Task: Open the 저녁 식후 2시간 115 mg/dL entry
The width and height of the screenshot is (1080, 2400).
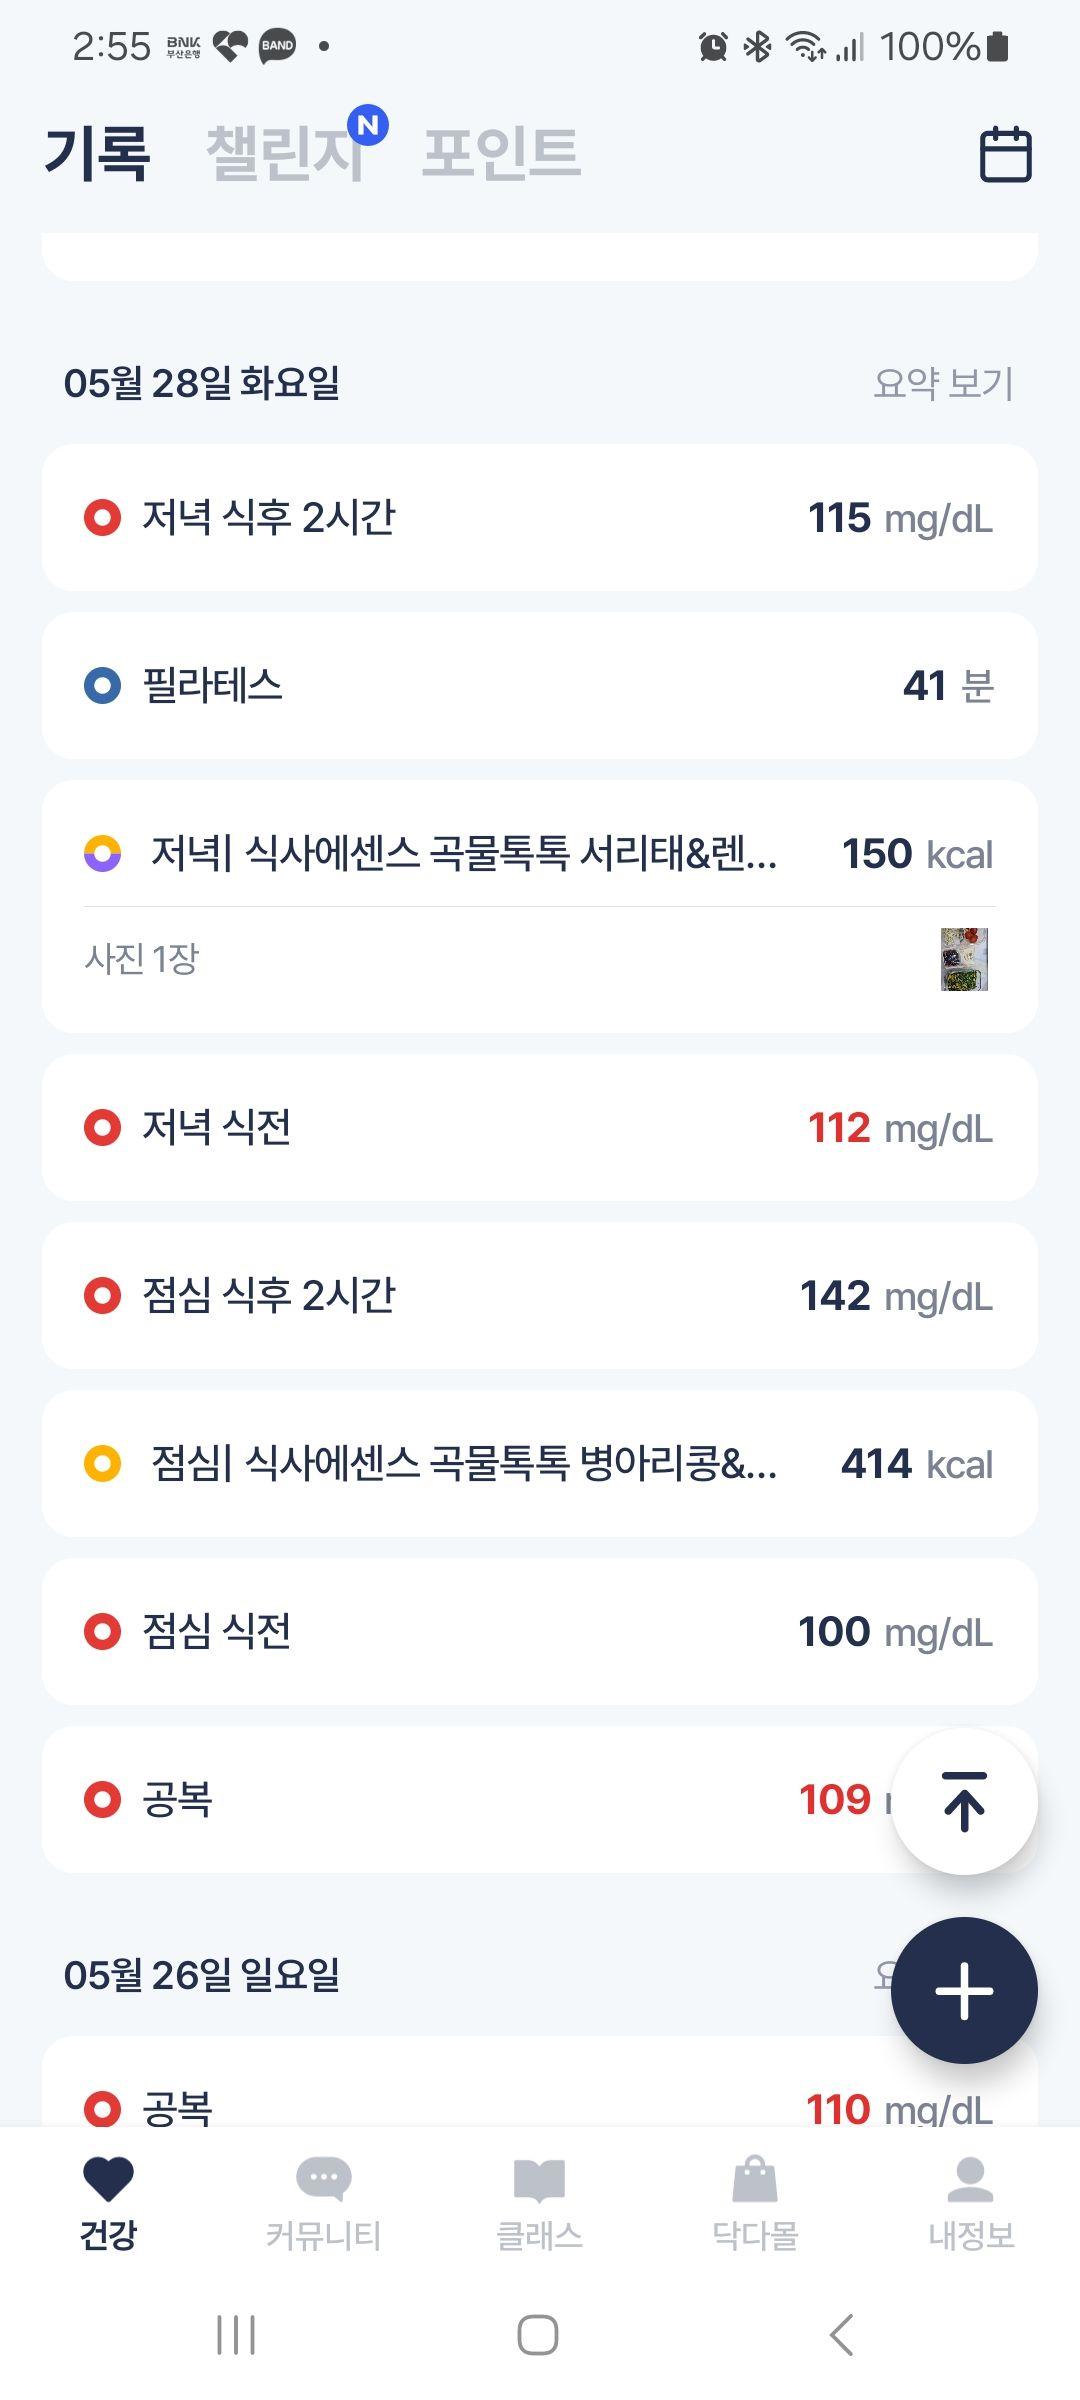Action: click(540, 517)
